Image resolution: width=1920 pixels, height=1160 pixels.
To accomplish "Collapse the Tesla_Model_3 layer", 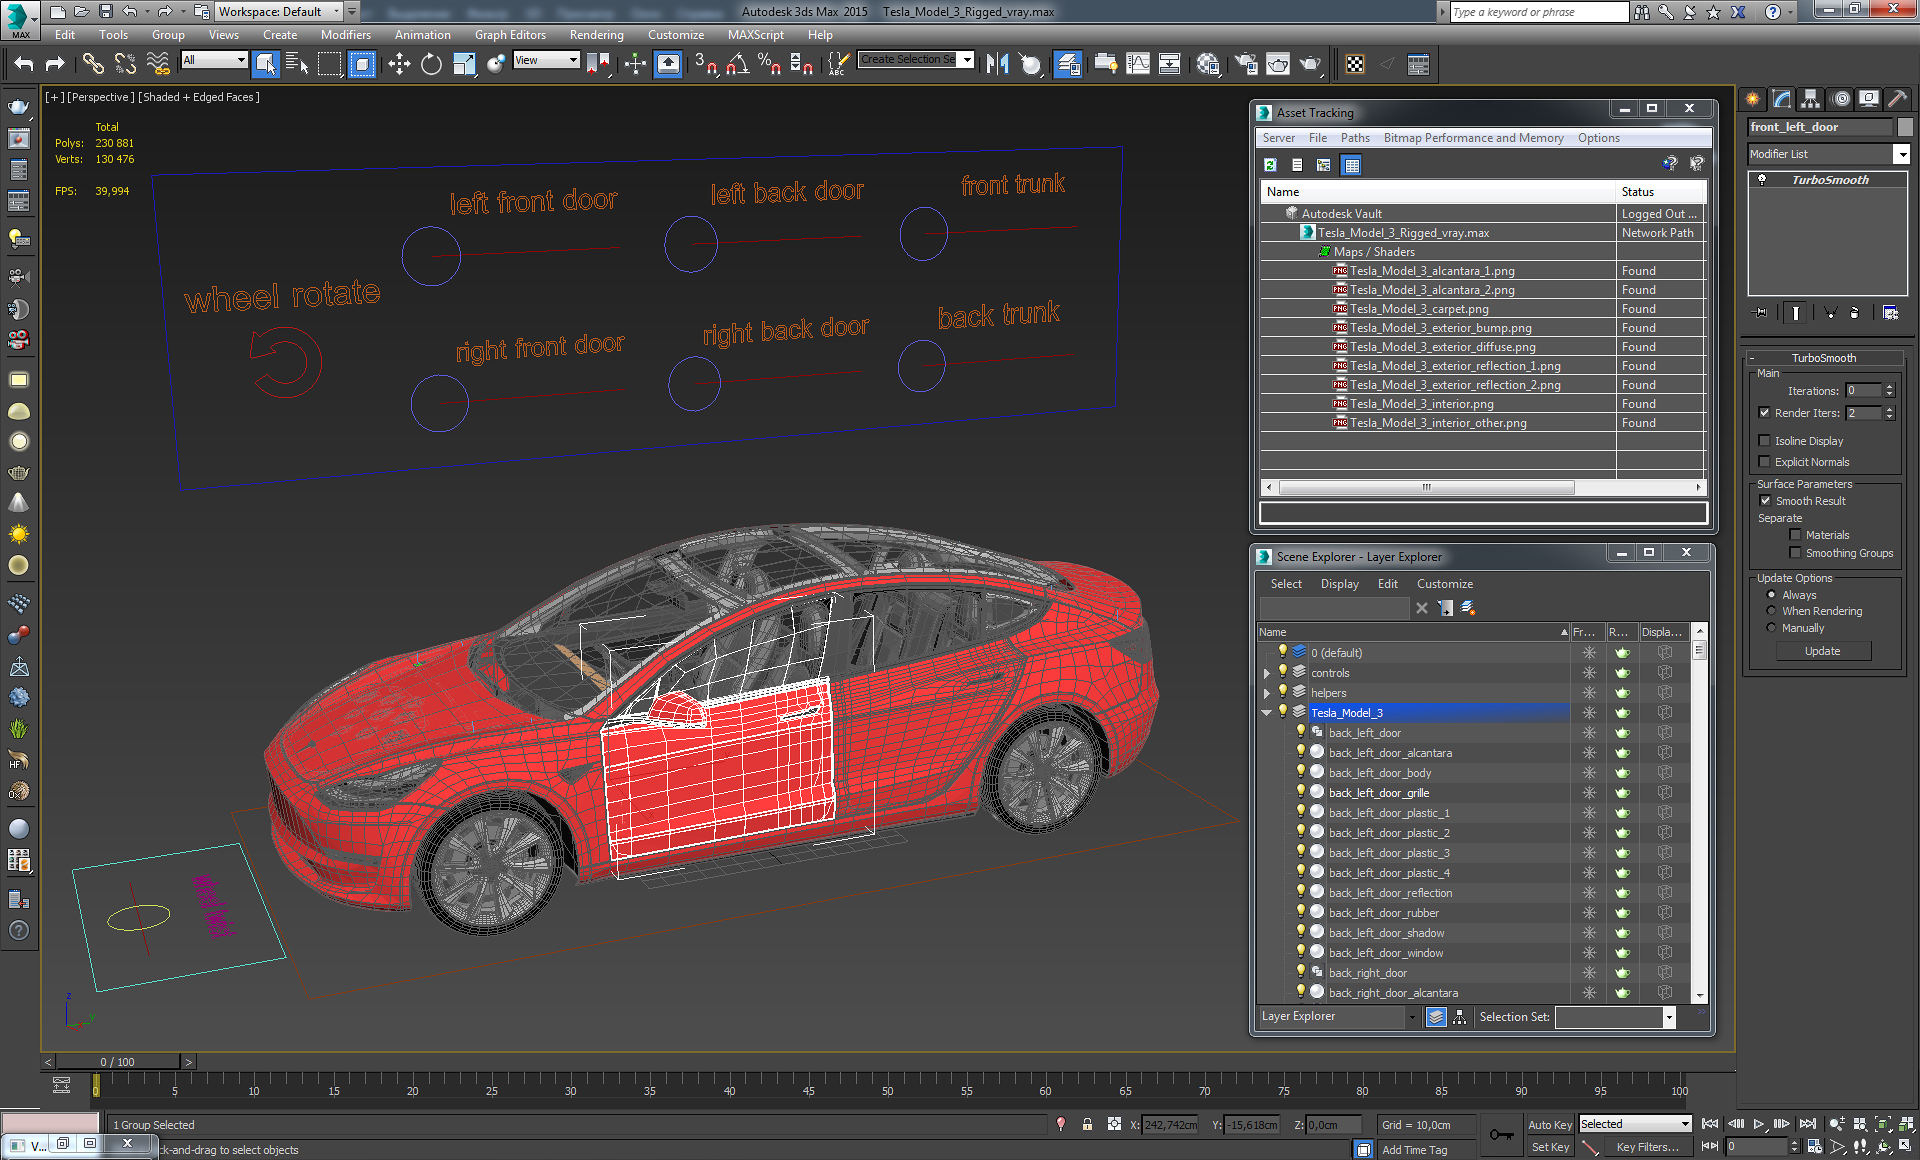I will tap(1267, 713).
